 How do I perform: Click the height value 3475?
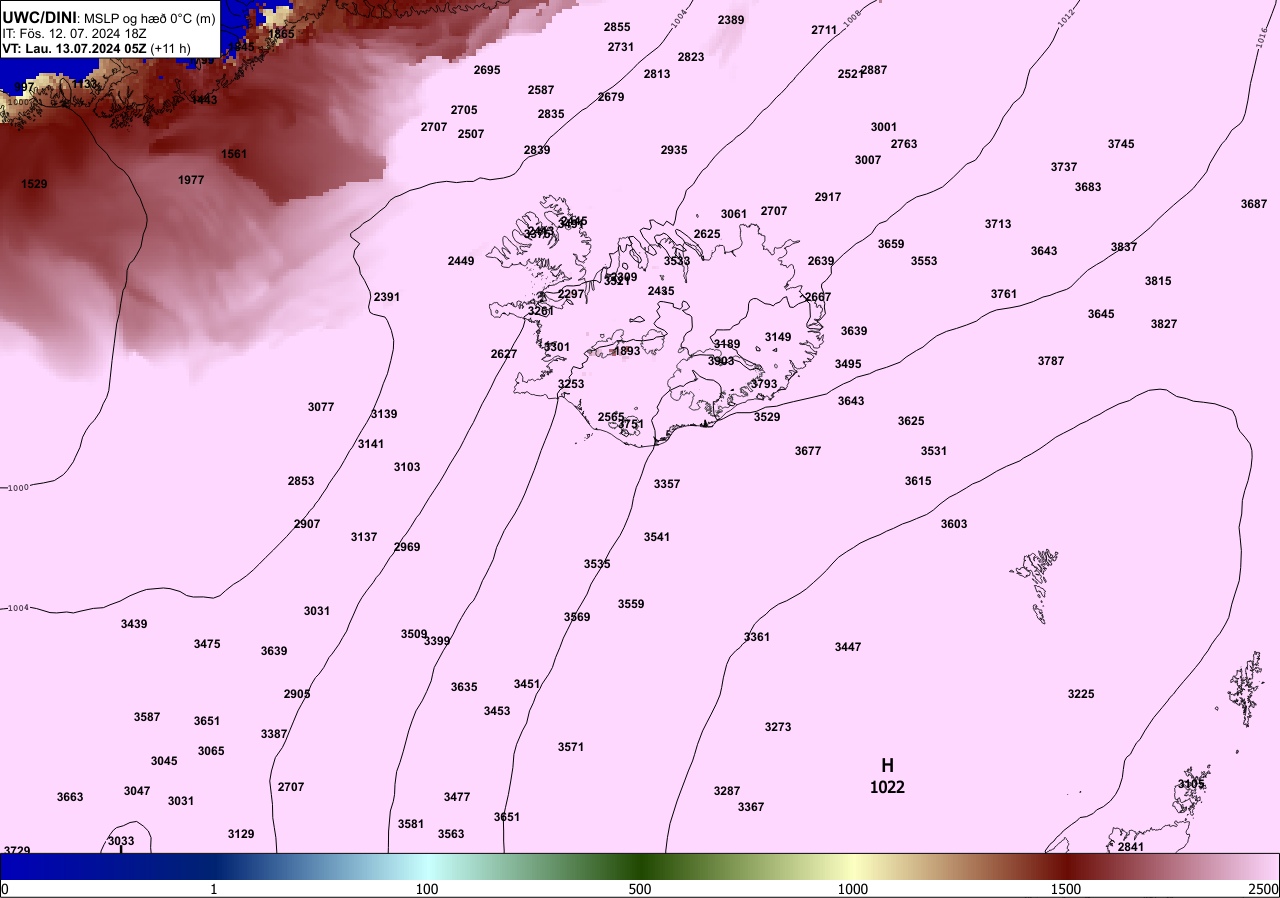click(207, 644)
